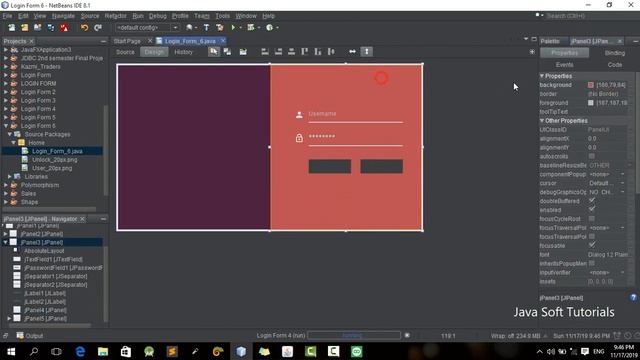The height and width of the screenshot is (360, 640).
Task: Click the Build Project hammer icon
Action: point(206,27)
